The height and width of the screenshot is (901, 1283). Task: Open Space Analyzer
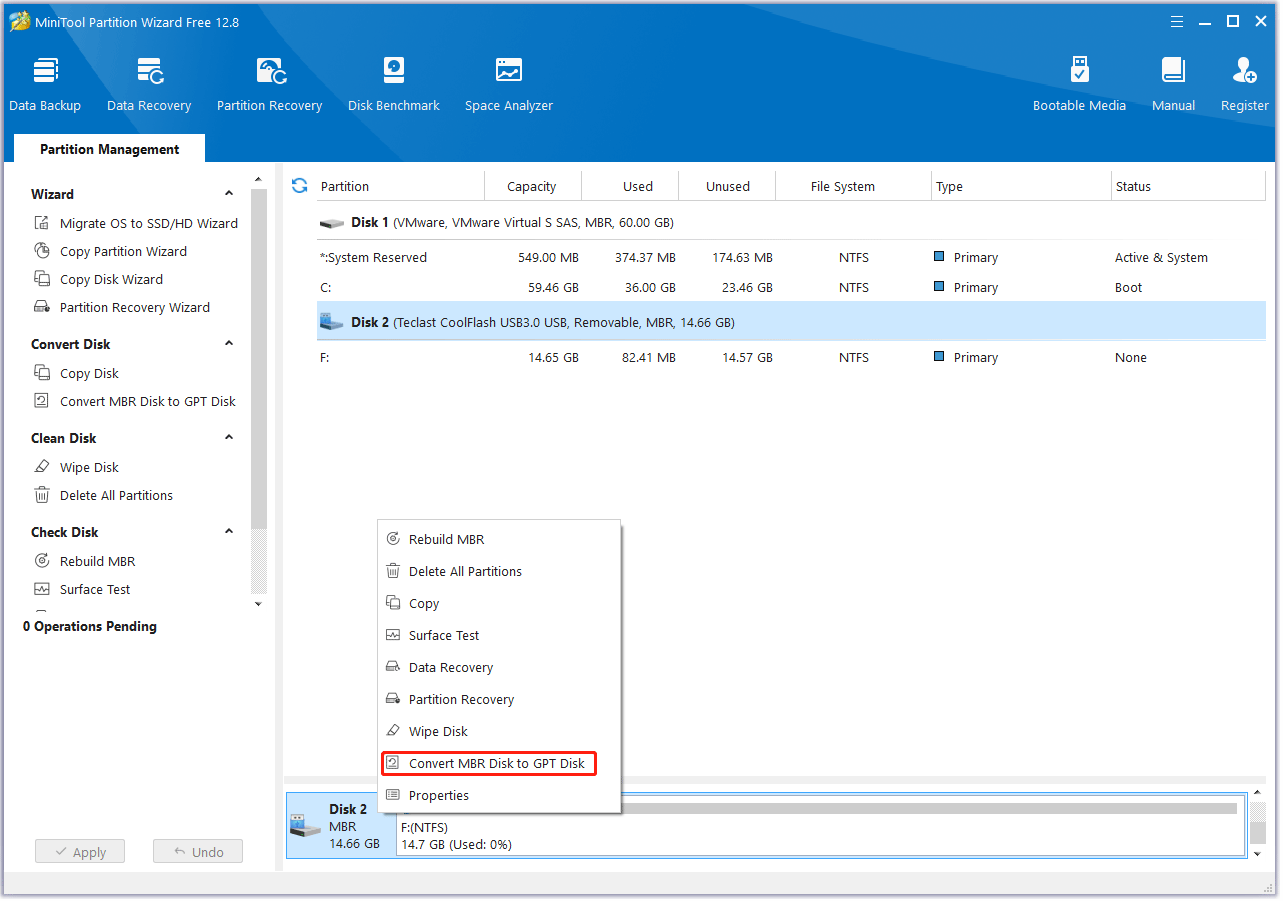pos(509,85)
